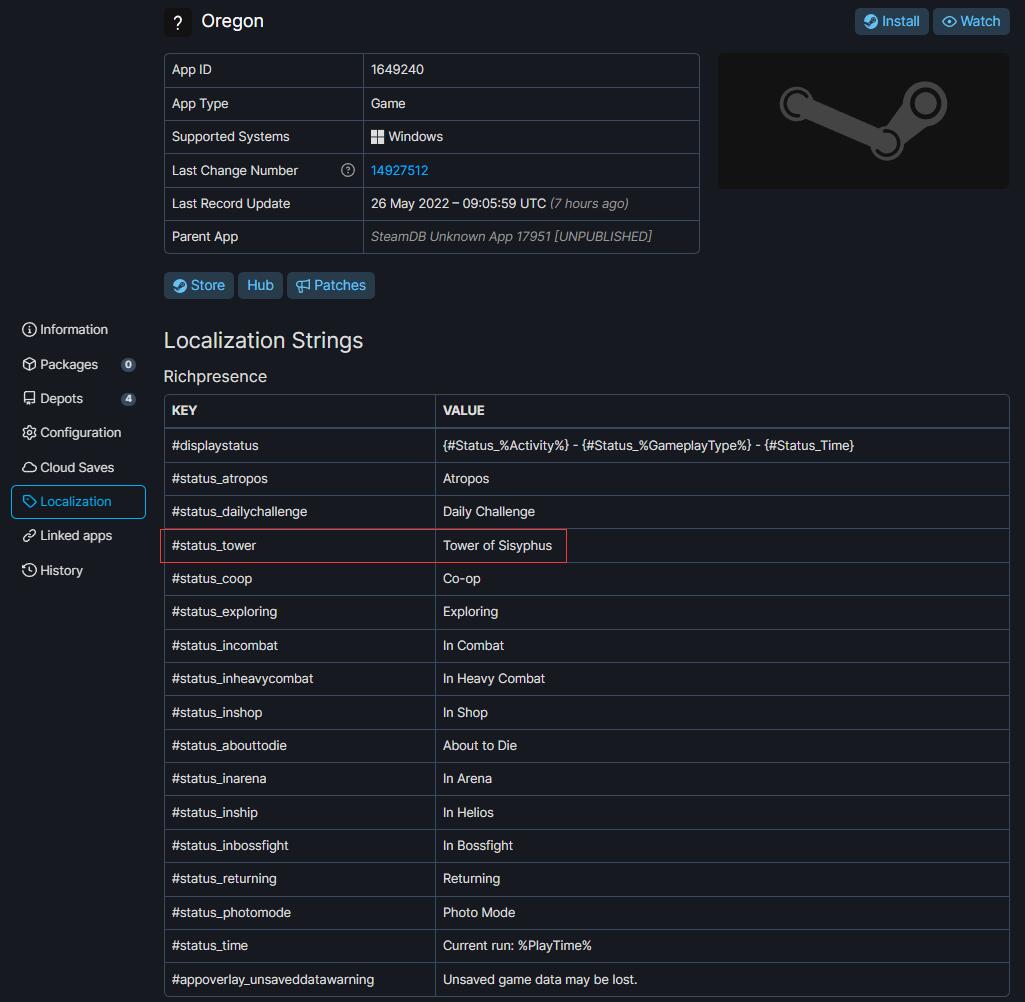1025x1002 pixels.
Task: Click the Windows logo in Supported Systems
Action: pos(377,137)
